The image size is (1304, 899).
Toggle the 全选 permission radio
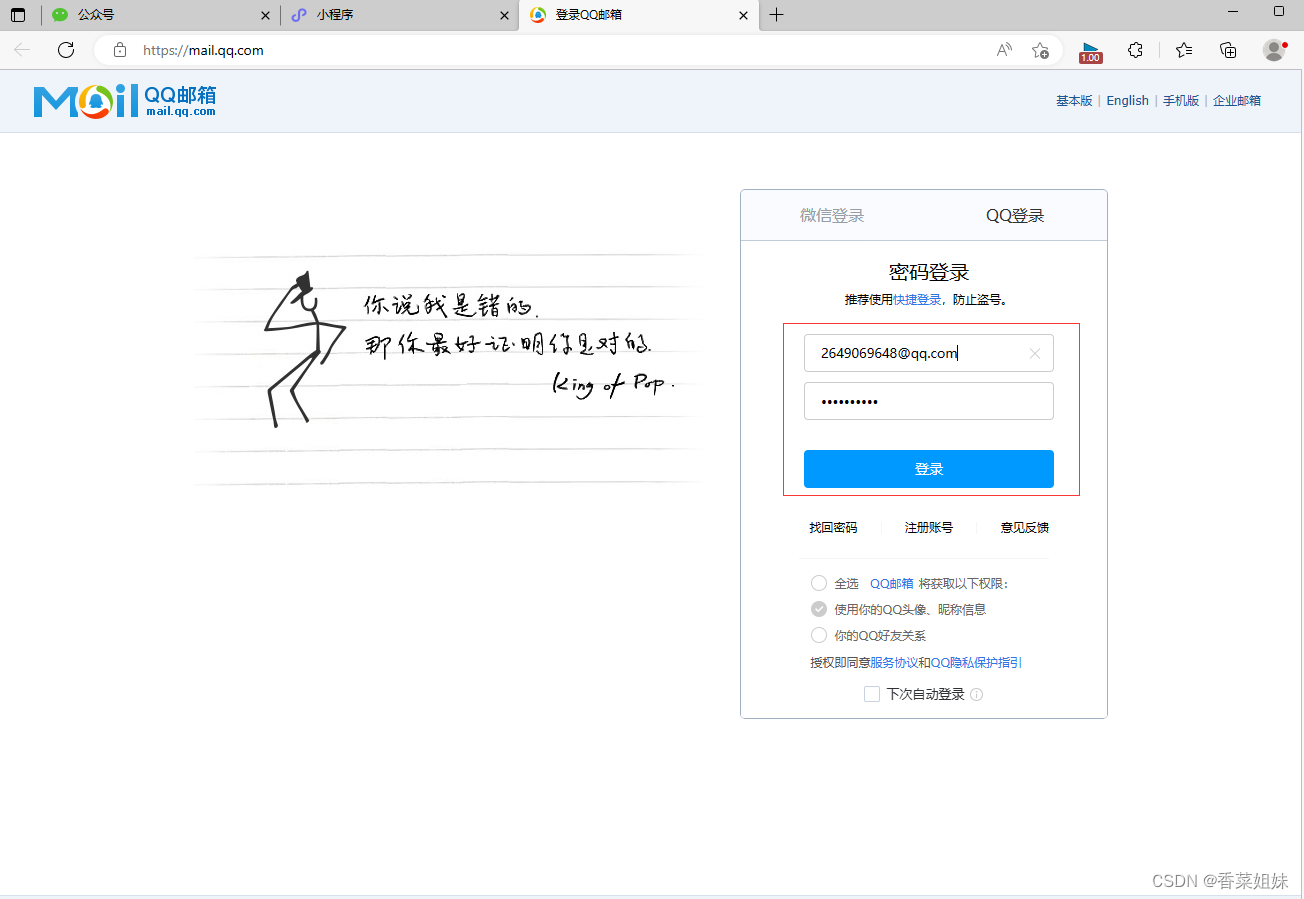point(819,583)
